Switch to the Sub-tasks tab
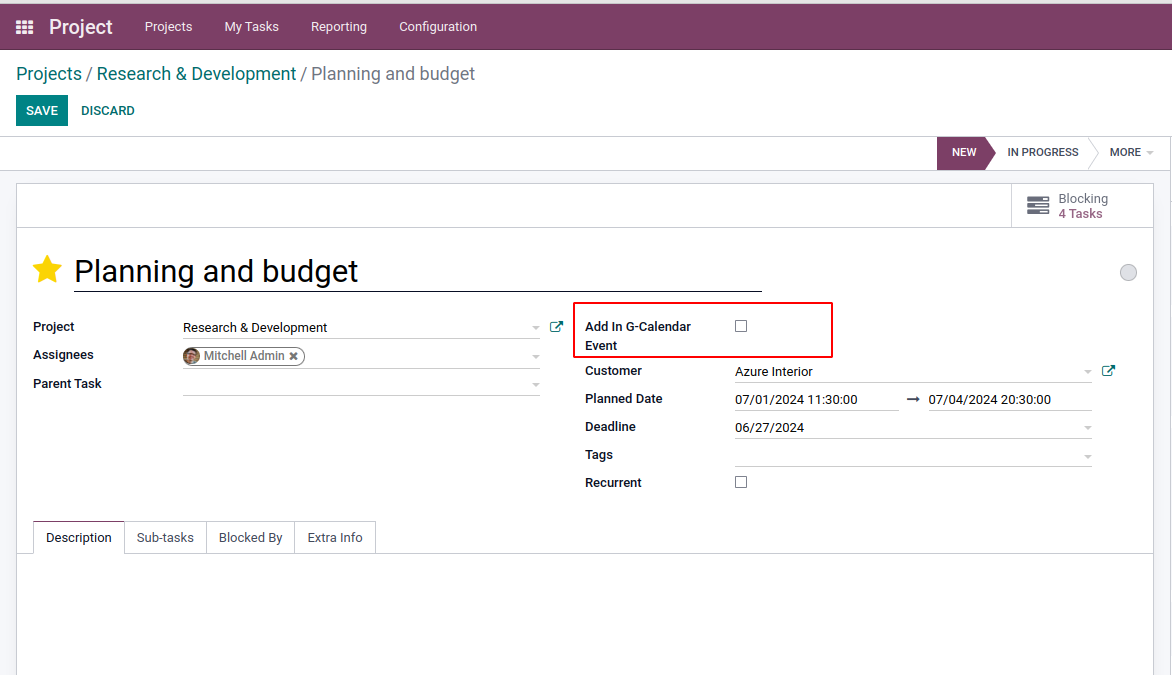Viewport: 1172px width, 675px height. [x=165, y=538]
